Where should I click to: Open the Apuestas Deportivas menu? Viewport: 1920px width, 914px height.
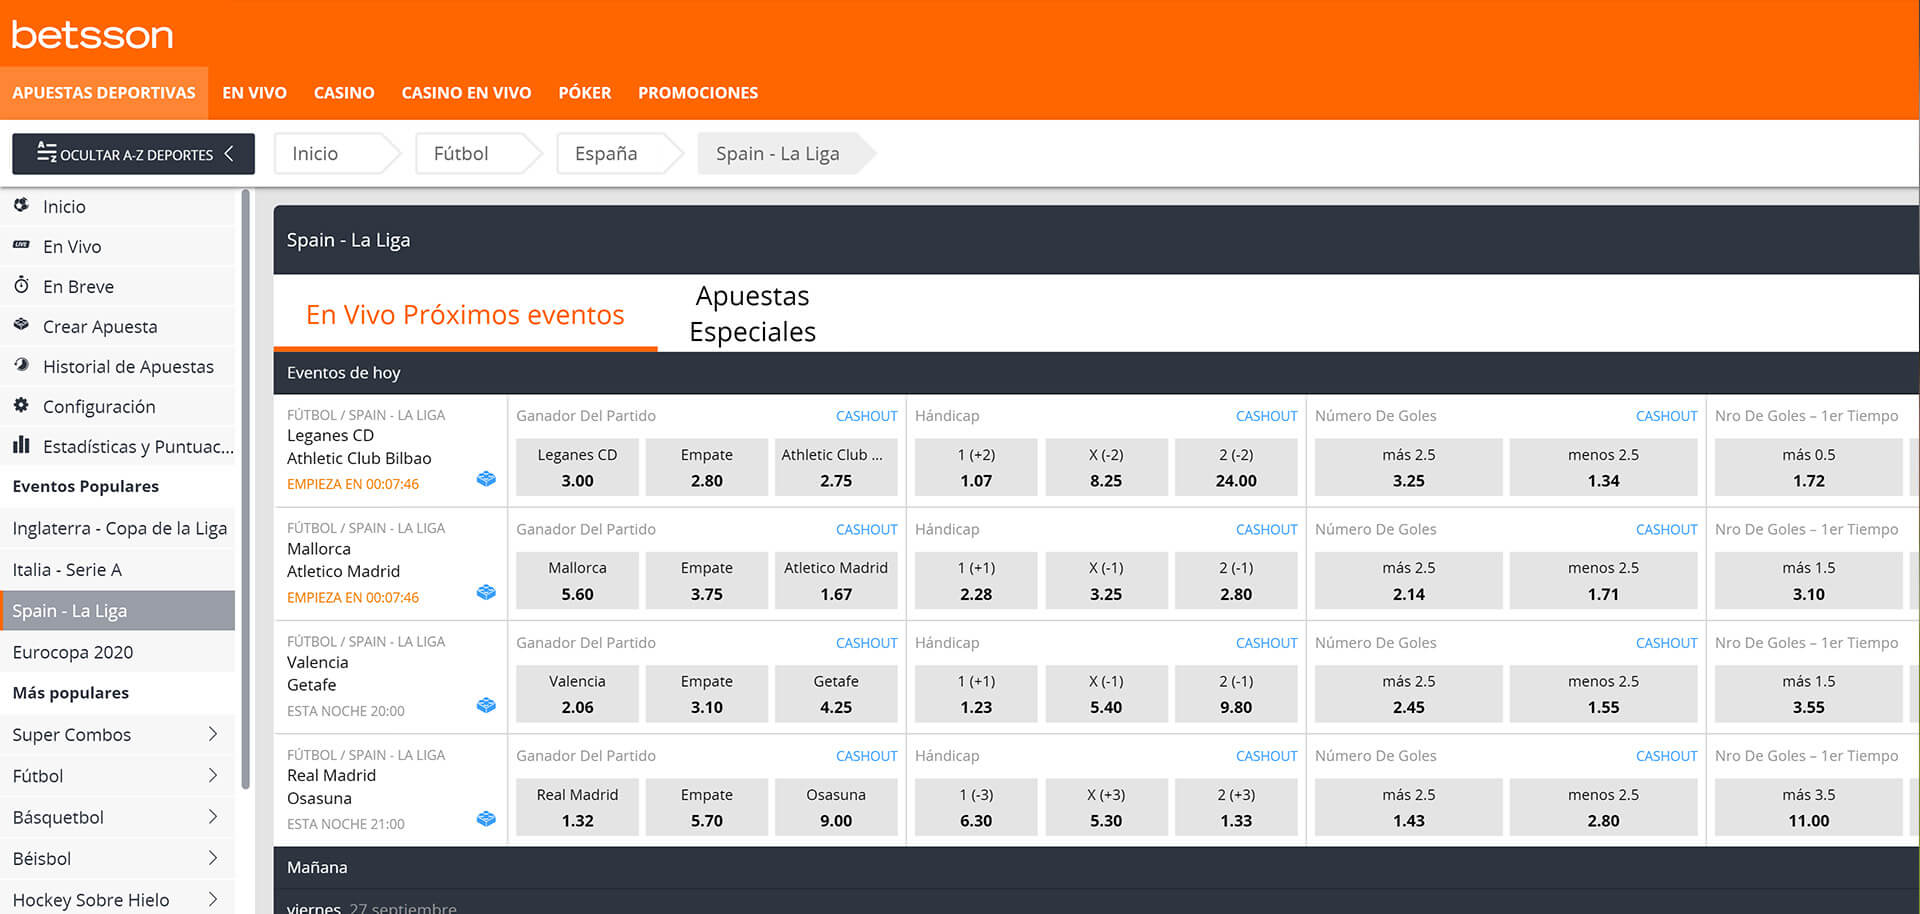104,93
